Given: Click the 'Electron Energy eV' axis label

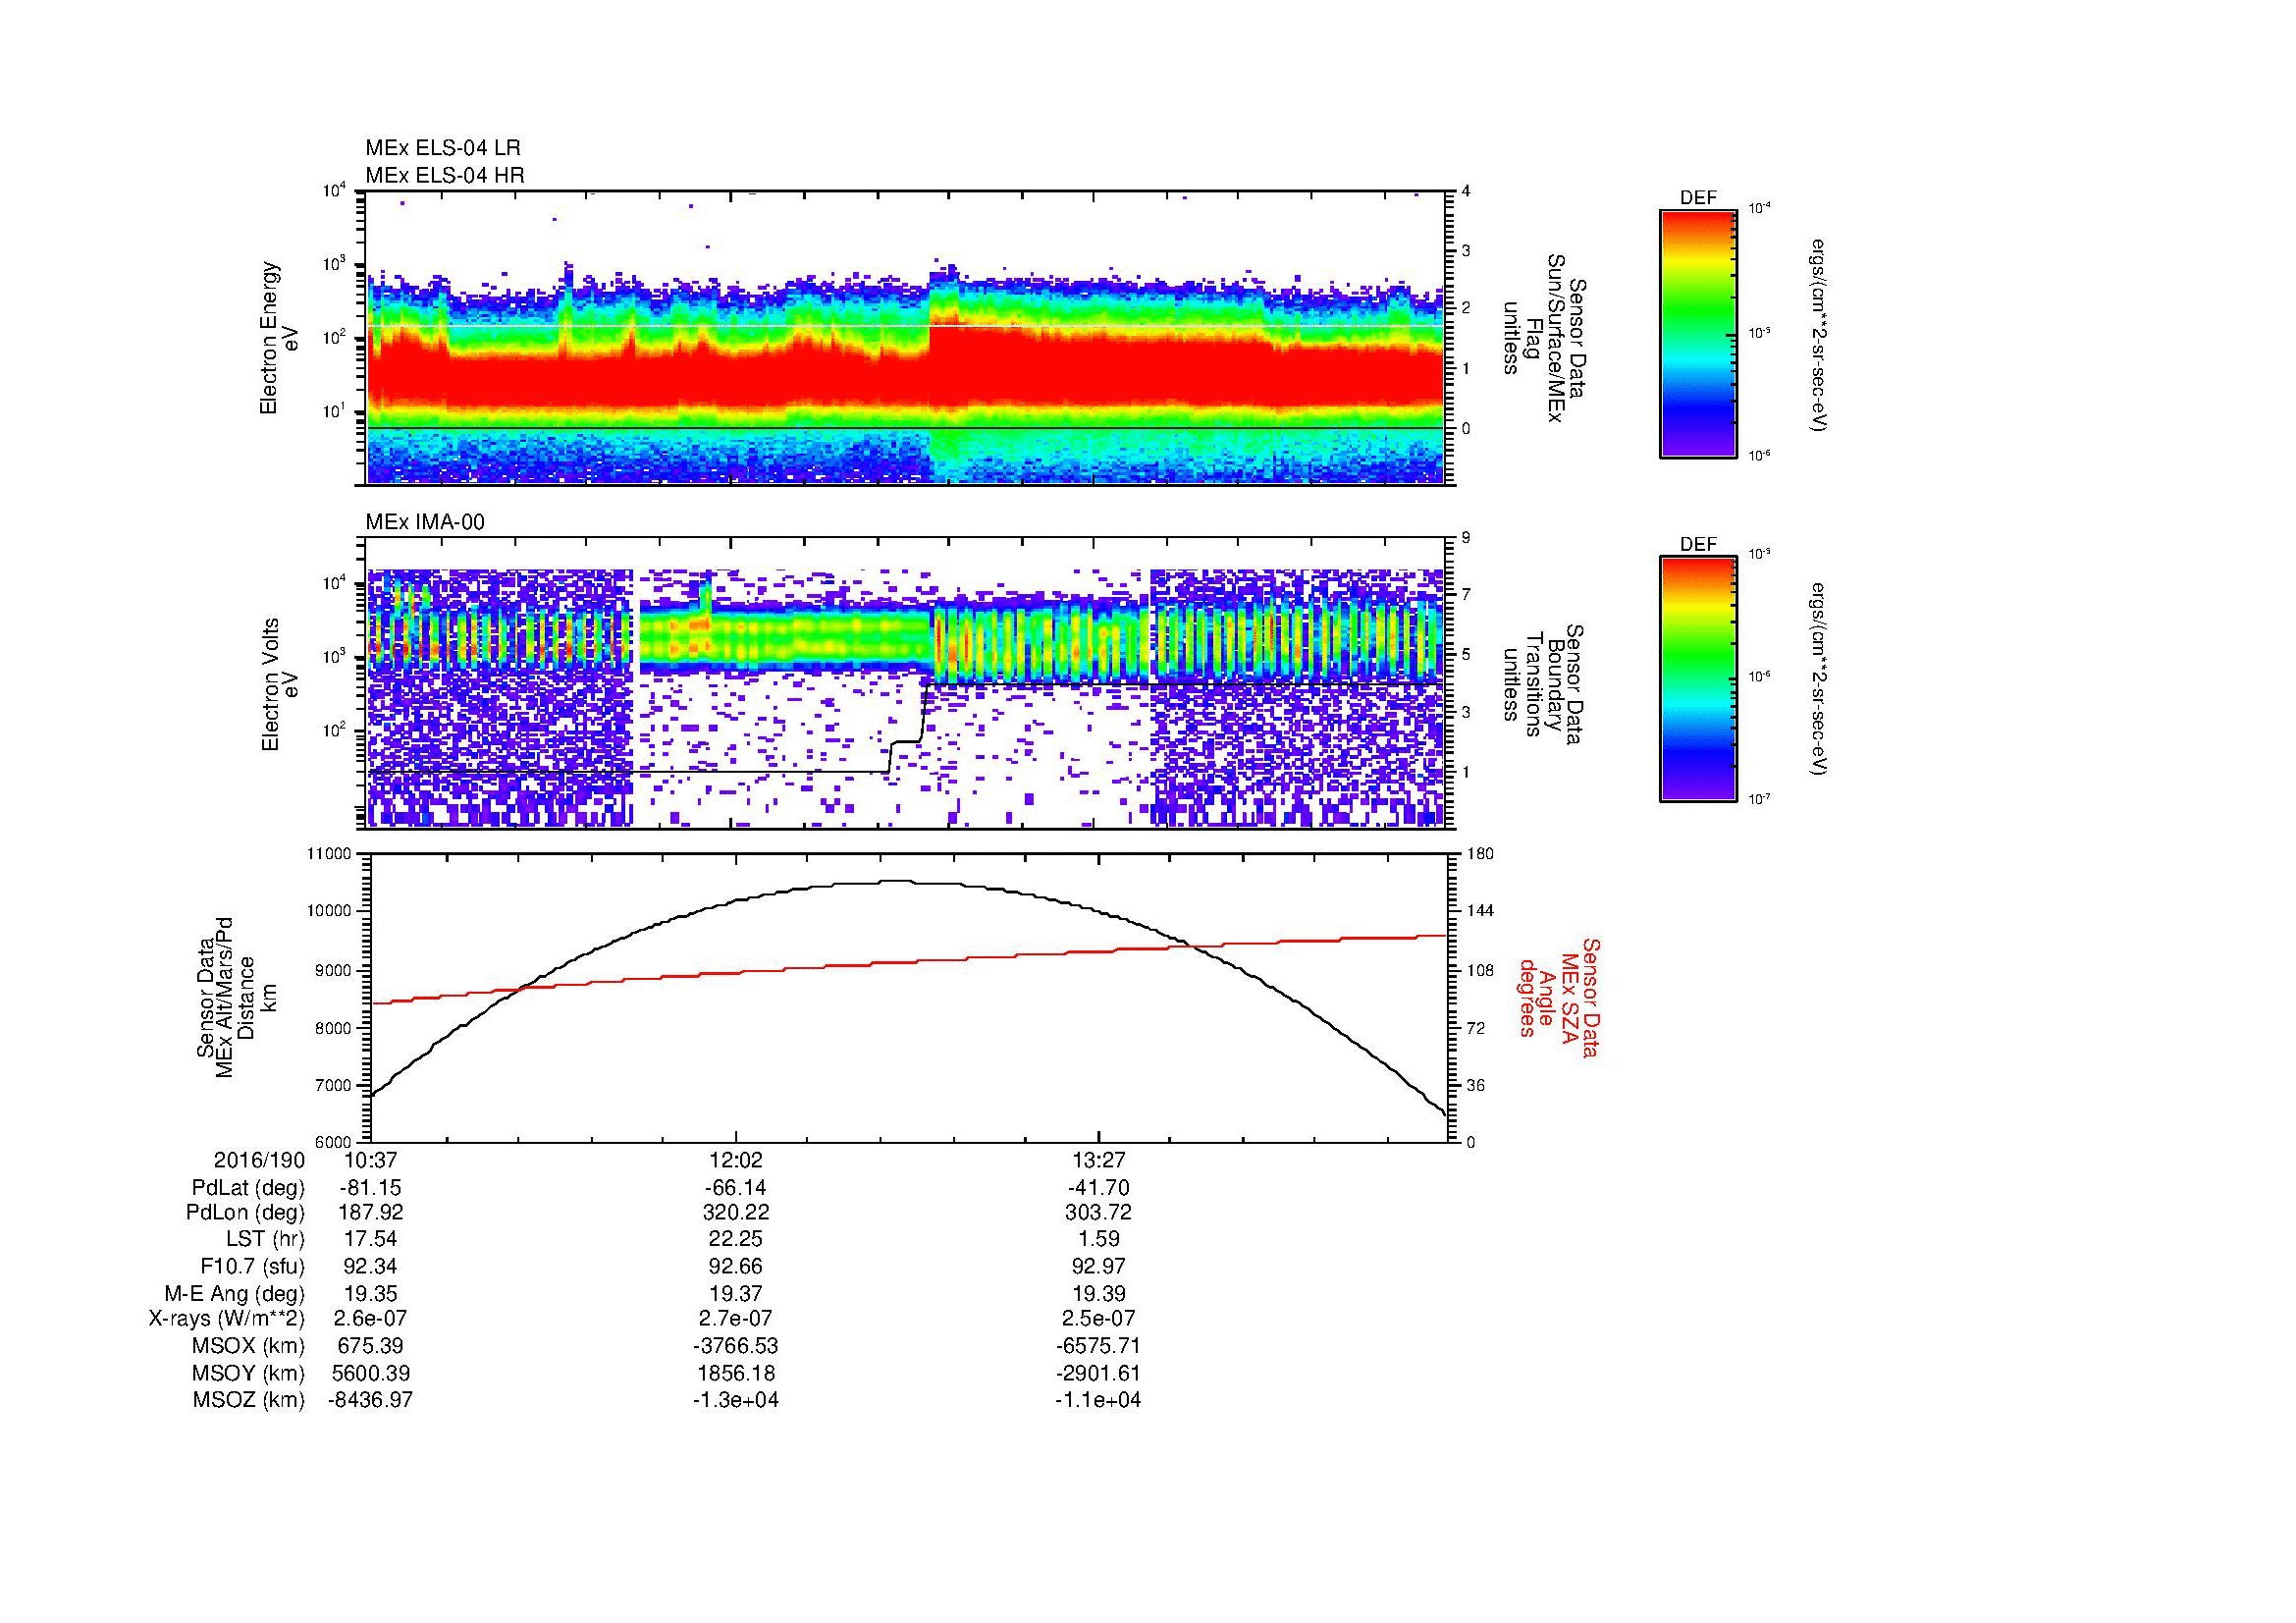Looking at the screenshot, I should click(x=280, y=338).
